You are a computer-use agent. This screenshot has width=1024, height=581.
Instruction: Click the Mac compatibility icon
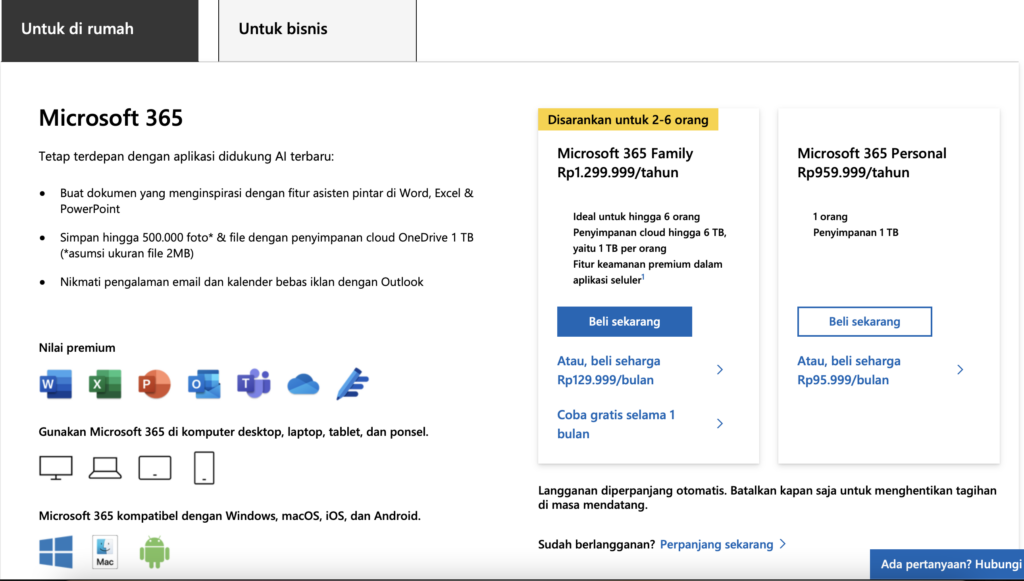pos(106,552)
